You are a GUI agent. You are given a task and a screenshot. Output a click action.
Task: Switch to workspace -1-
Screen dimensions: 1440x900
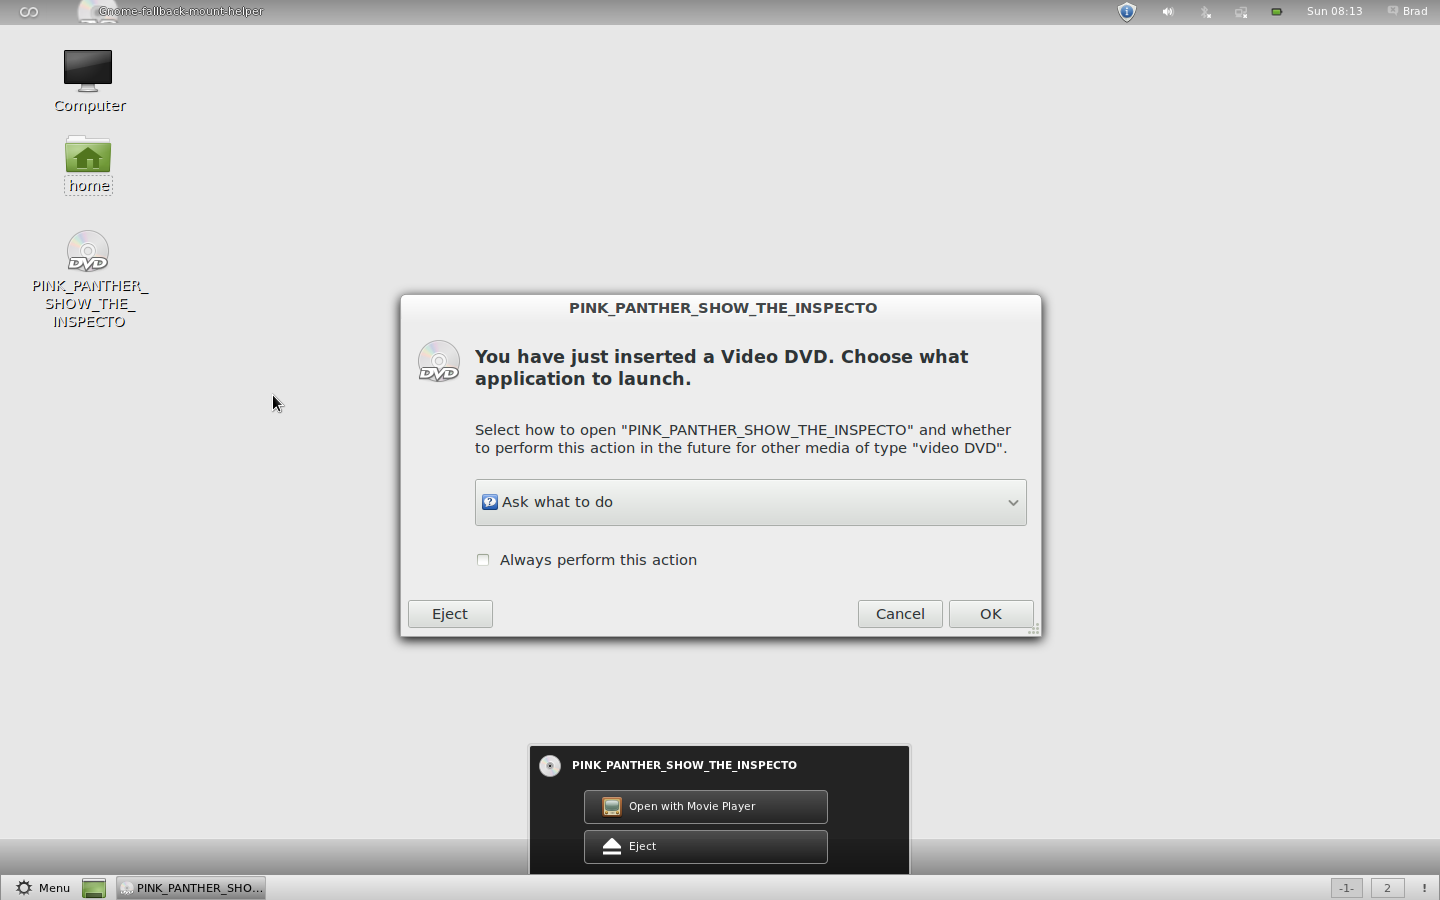[x=1346, y=888]
